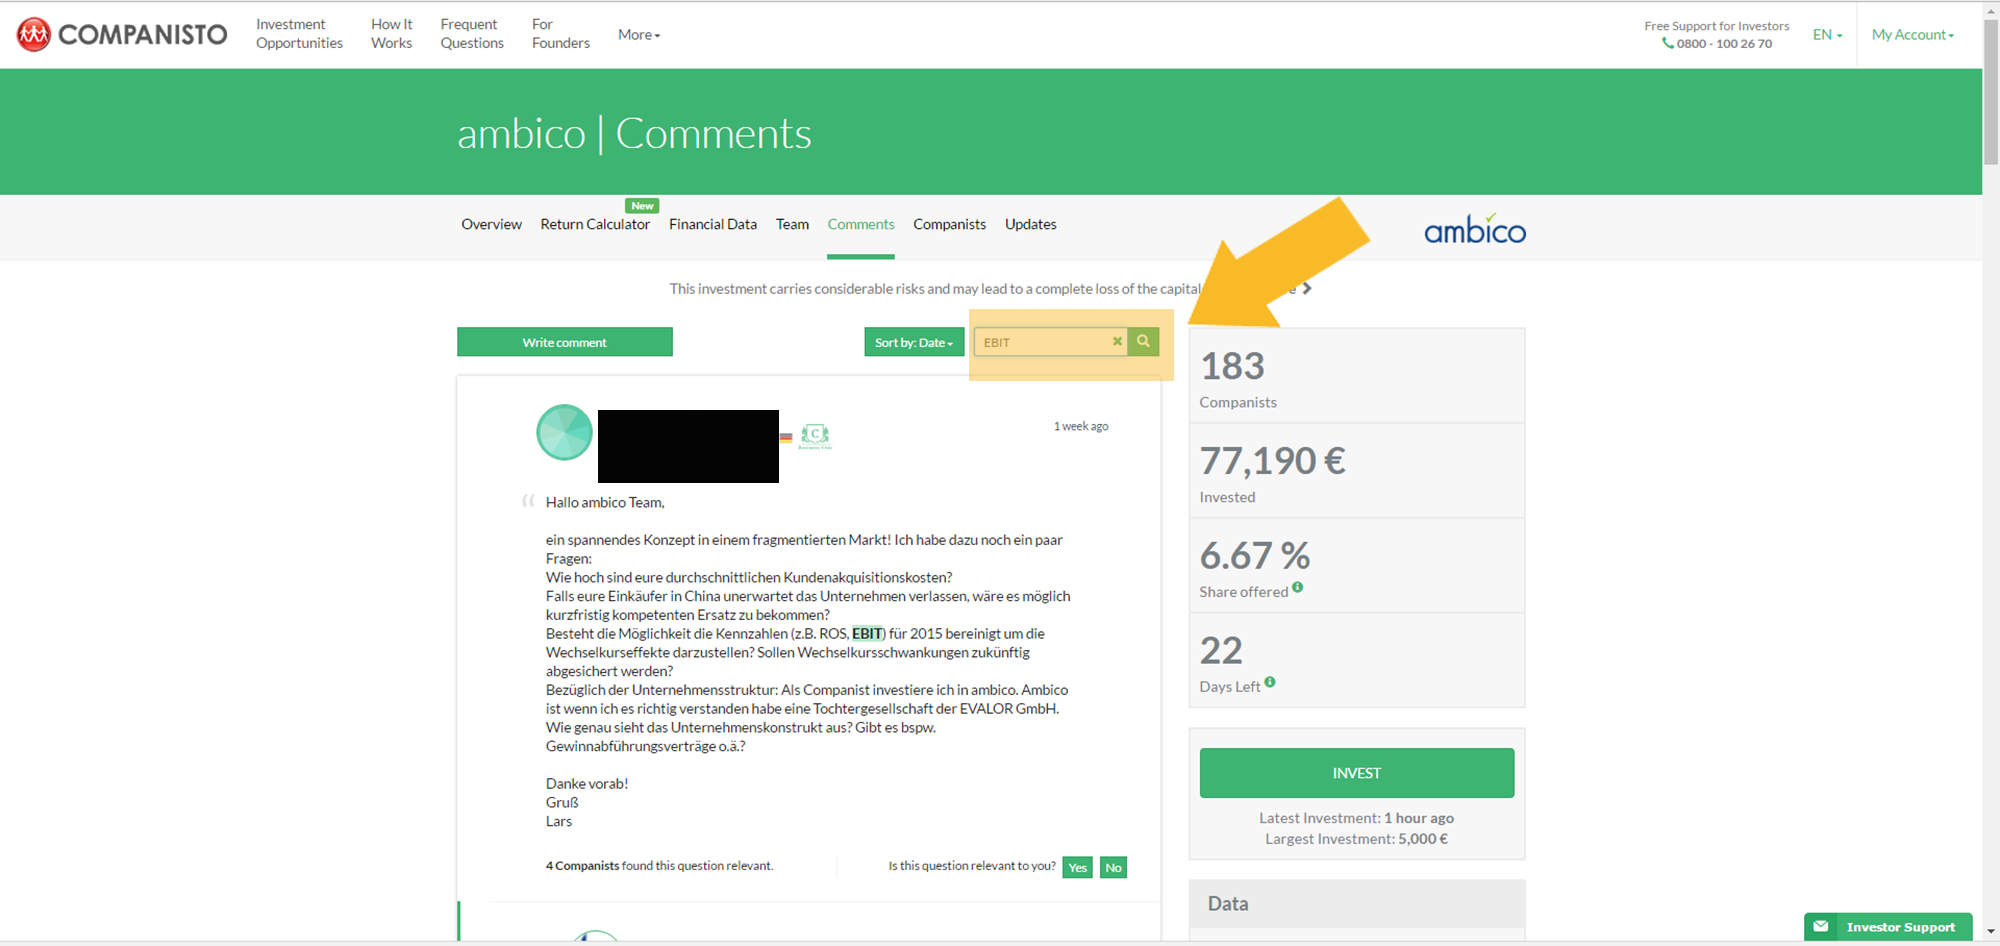Click the magnifier search button
The width and height of the screenshot is (2000, 946).
click(x=1143, y=342)
